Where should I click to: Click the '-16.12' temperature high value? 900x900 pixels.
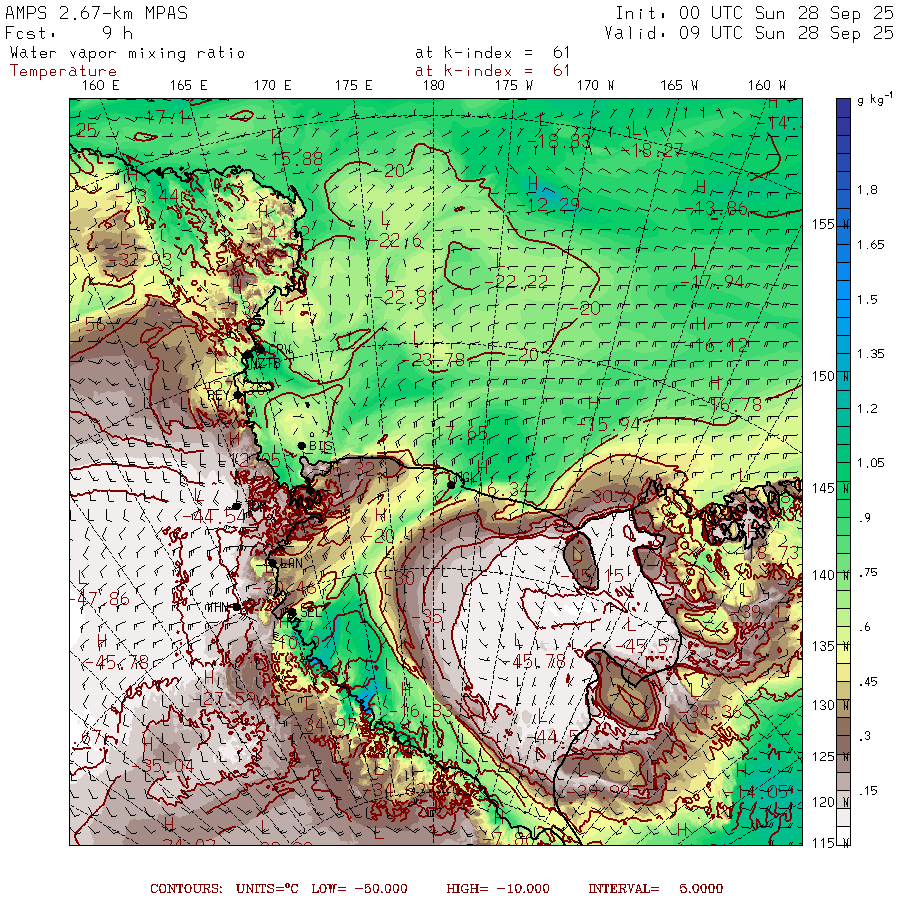(716, 345)
